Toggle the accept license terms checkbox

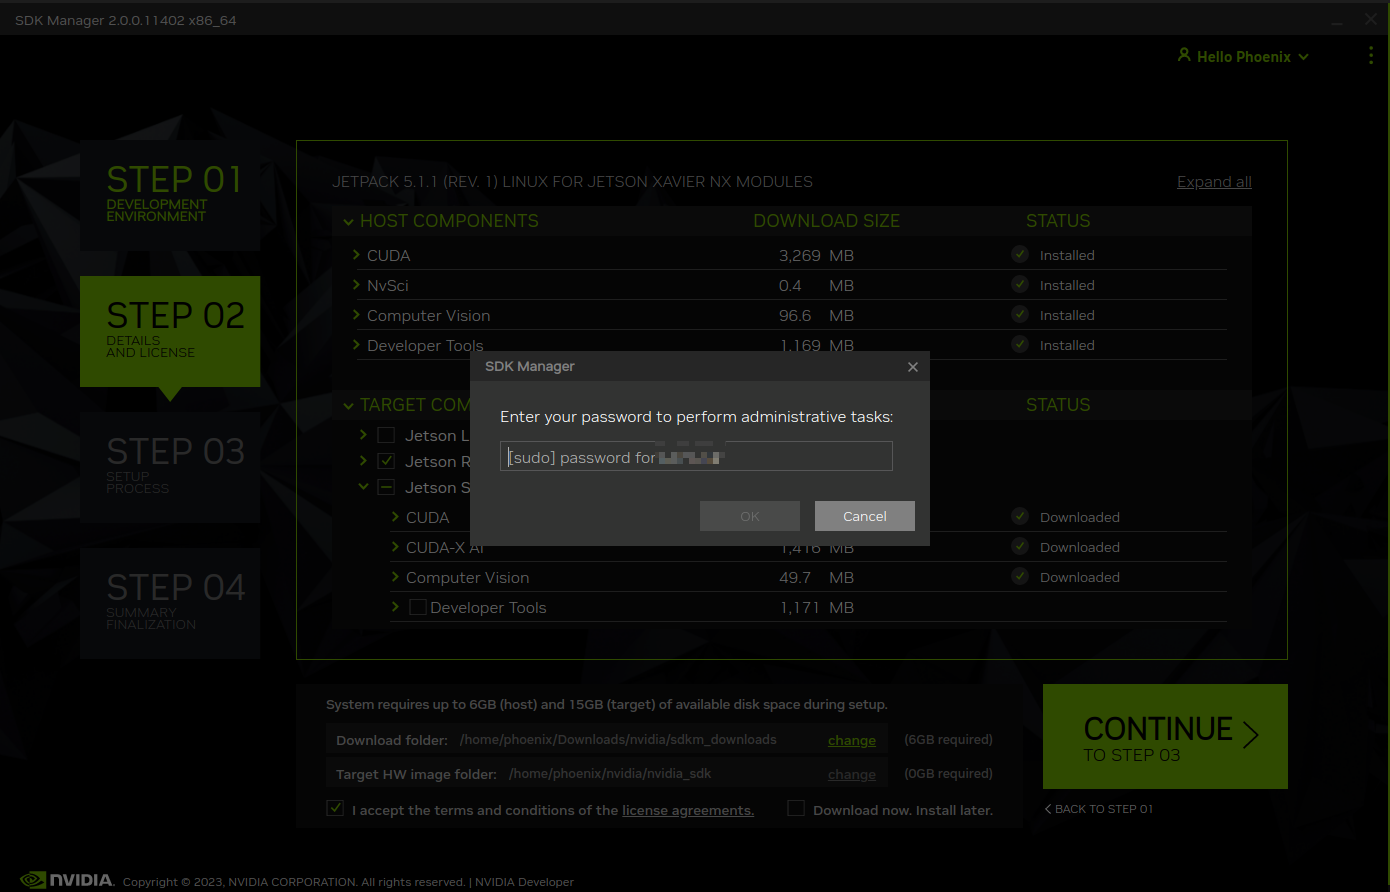click(x=335, y=808)
